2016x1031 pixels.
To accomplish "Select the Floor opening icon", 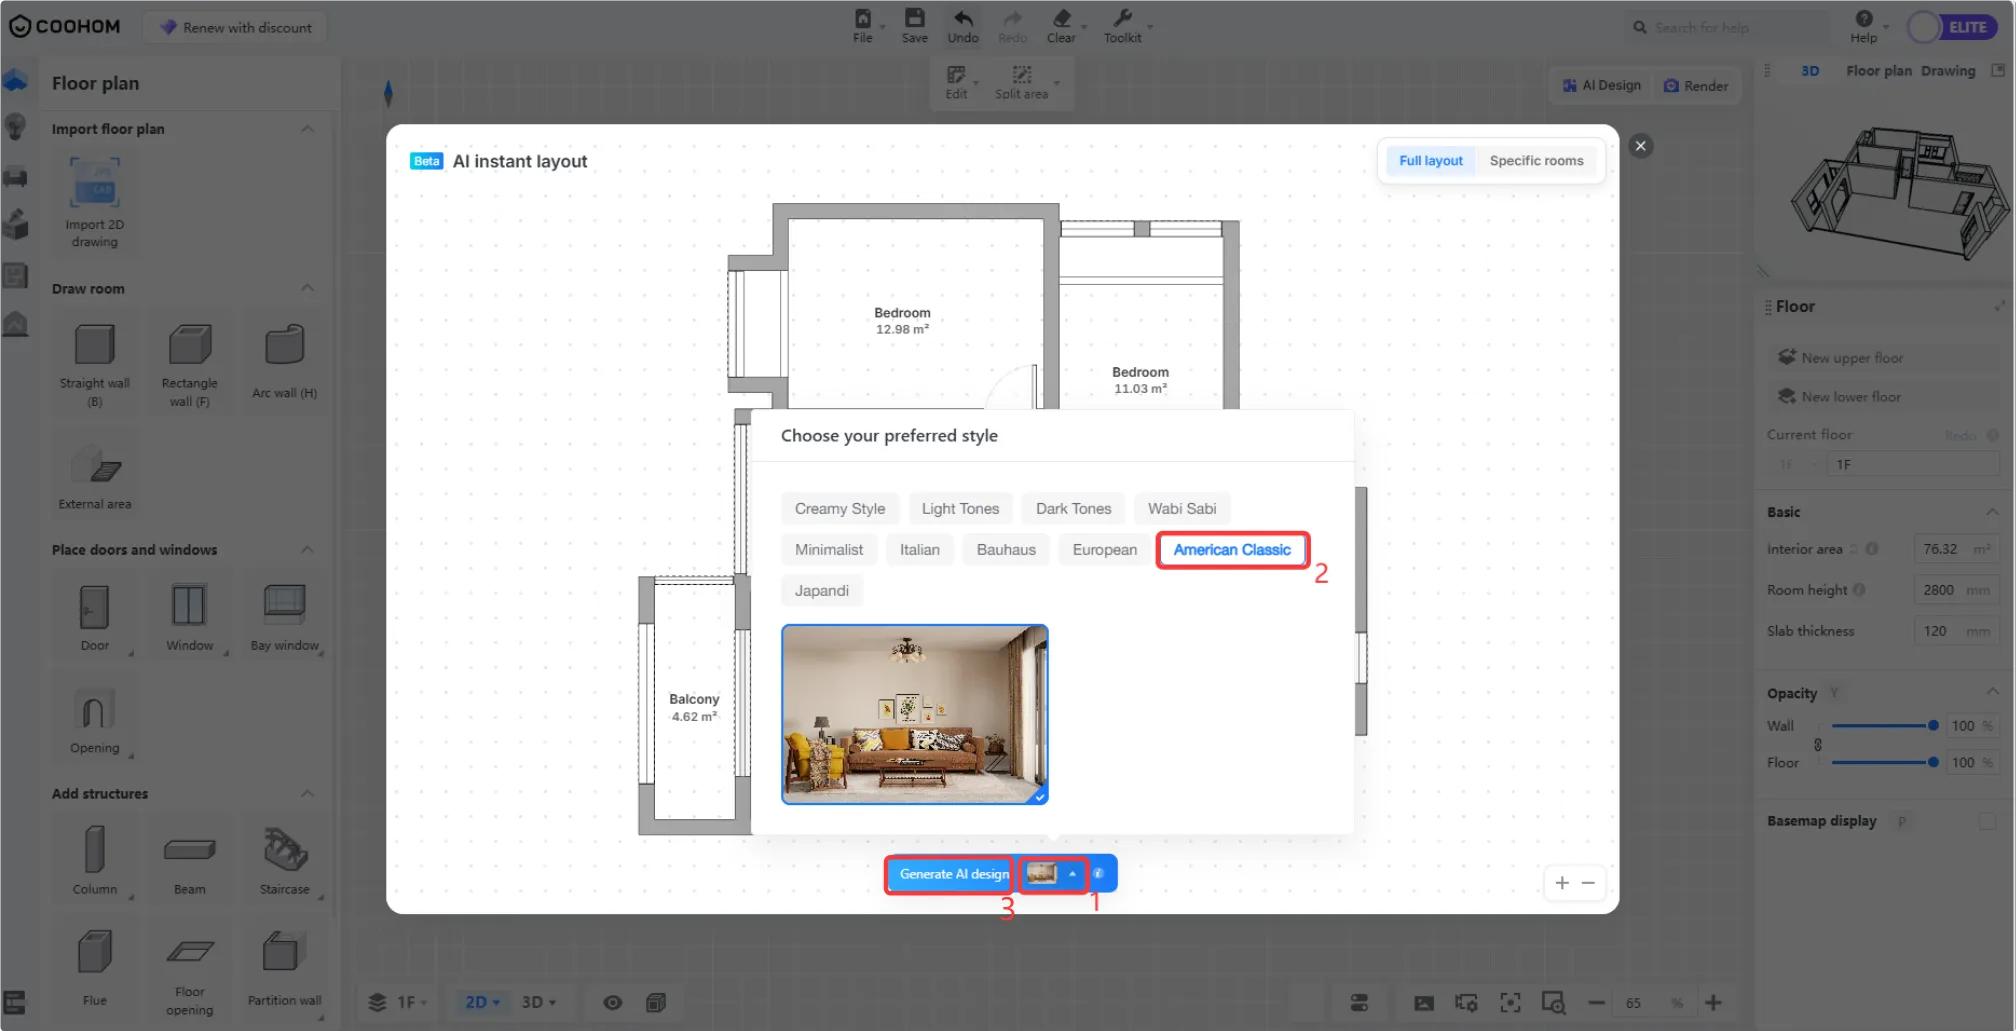I will 190,951.
